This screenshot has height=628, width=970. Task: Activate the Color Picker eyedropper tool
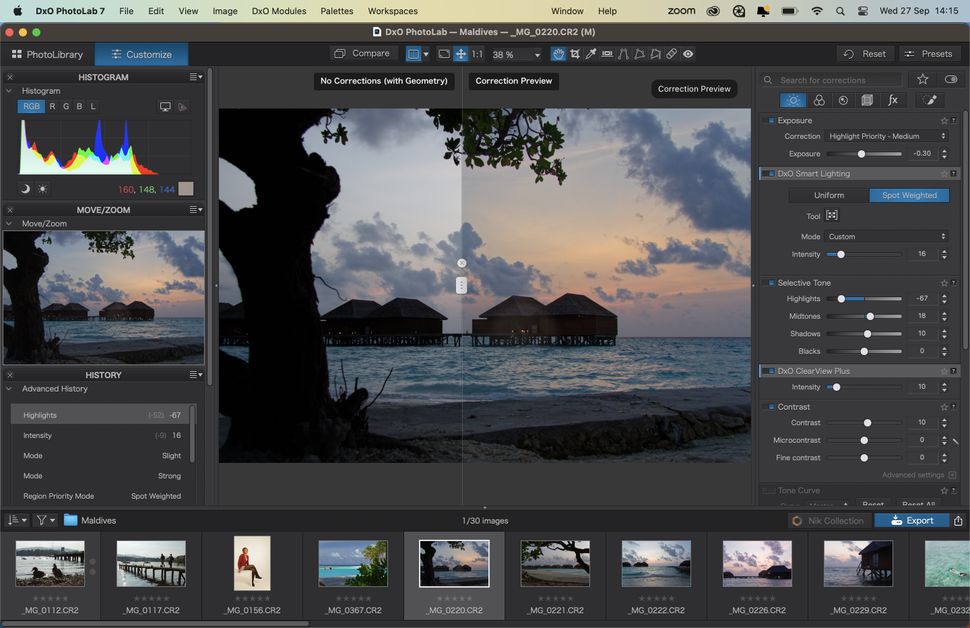[x=590, y=54]
